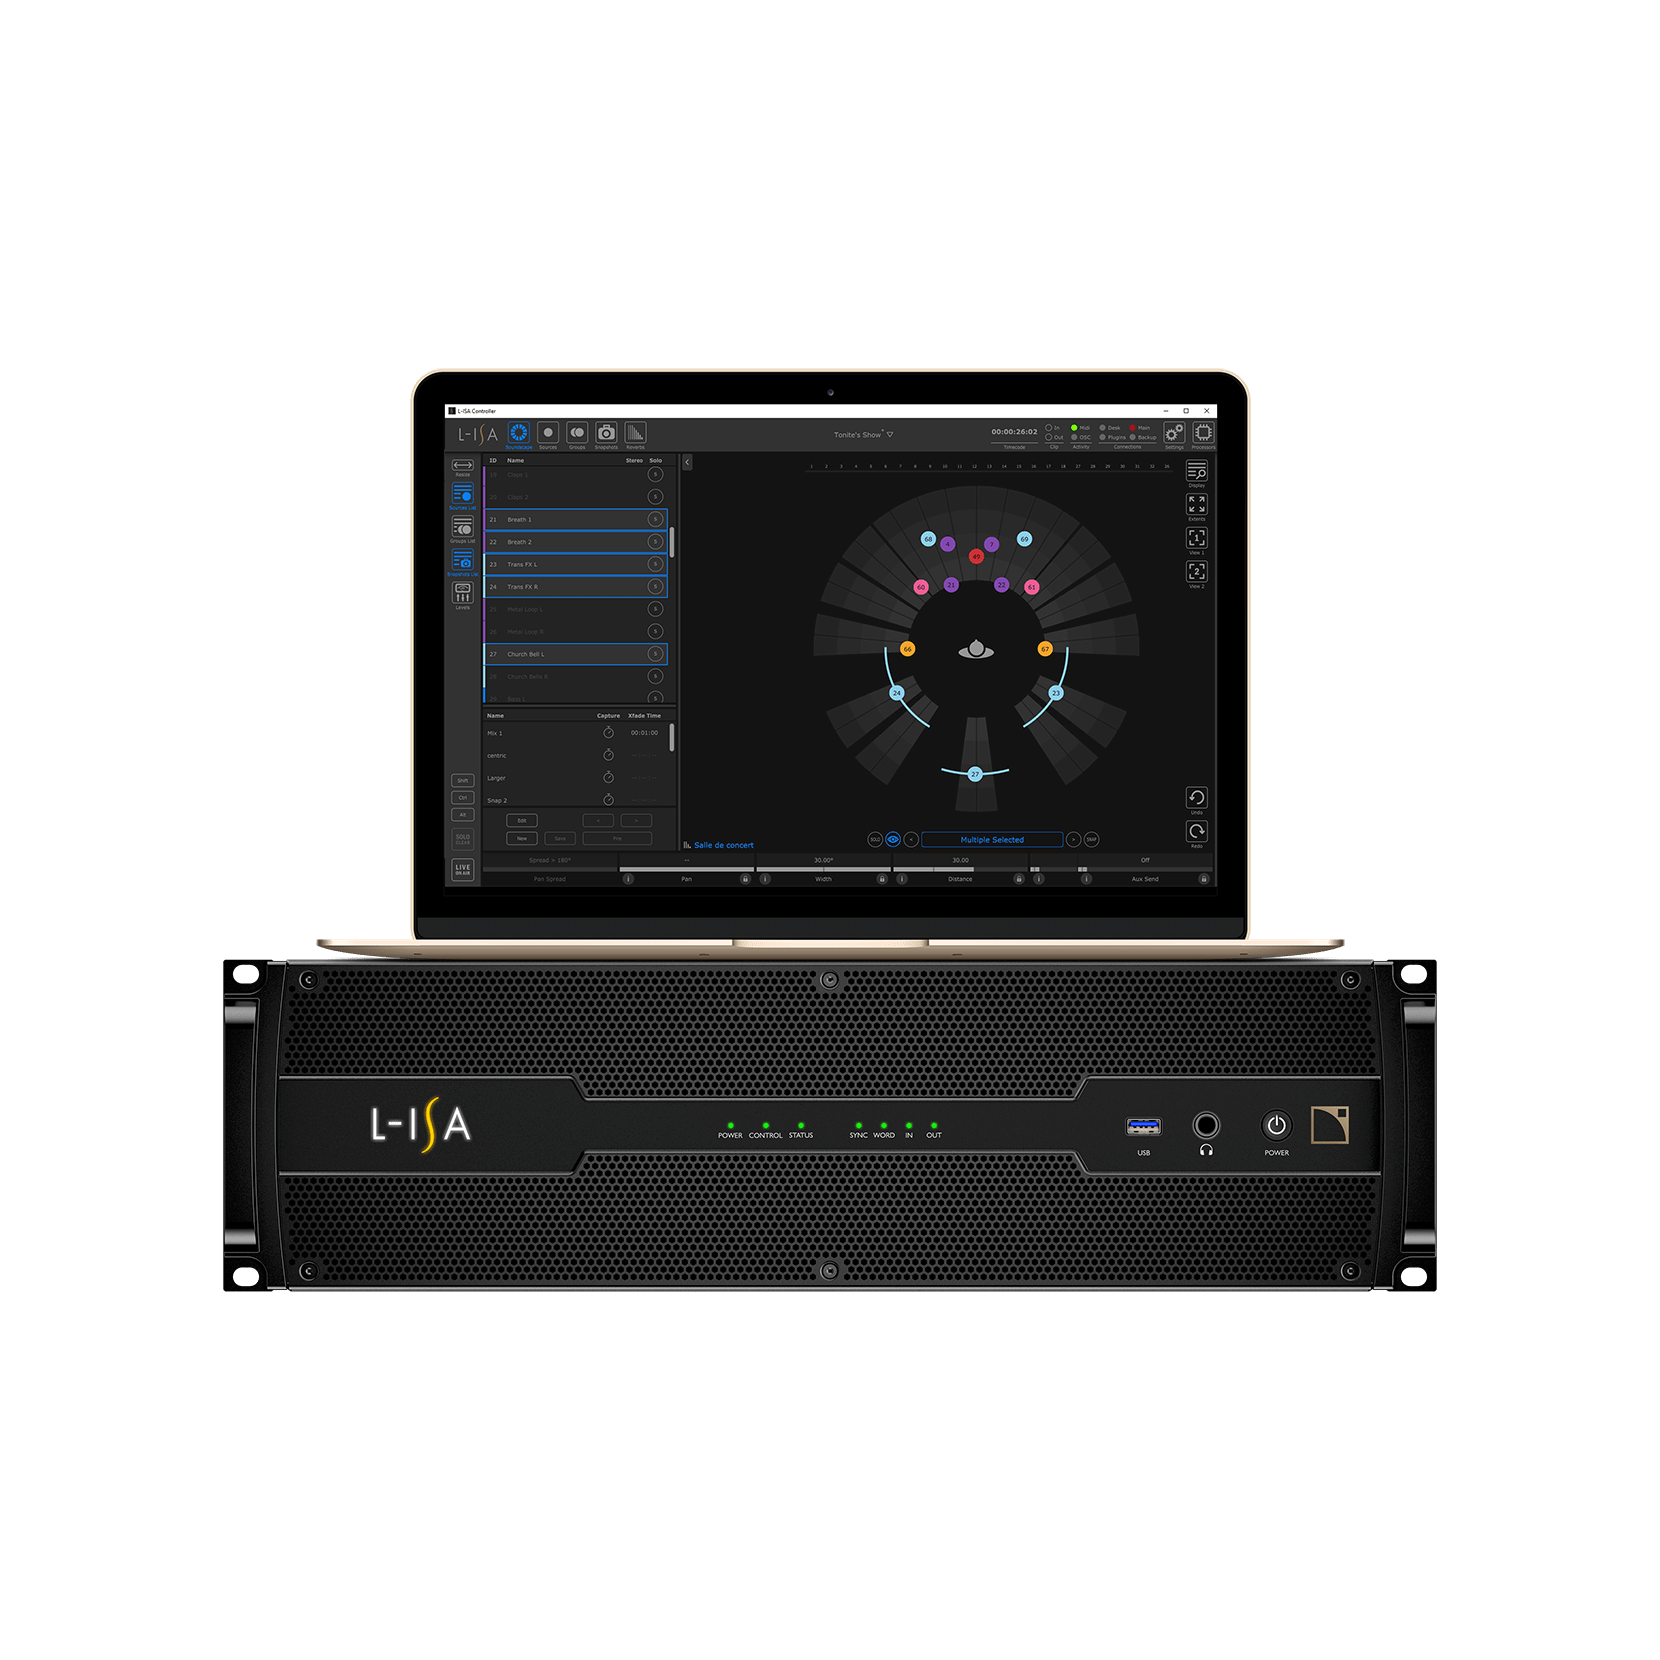Click the Redo icon
Screen dimensions: 1660x1660
coord(1196,831)
